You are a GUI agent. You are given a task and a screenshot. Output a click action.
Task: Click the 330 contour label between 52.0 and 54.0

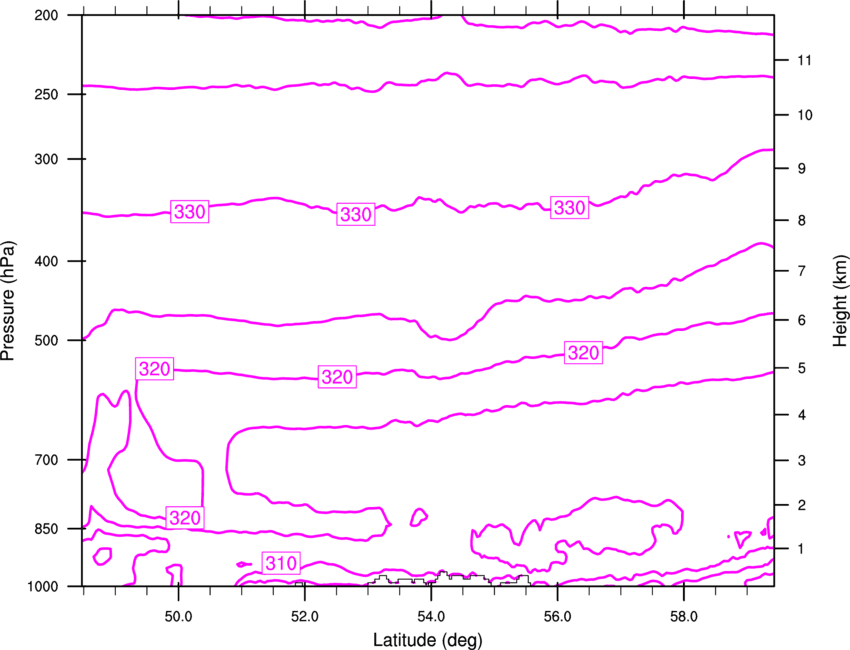[x=356, y=214]
